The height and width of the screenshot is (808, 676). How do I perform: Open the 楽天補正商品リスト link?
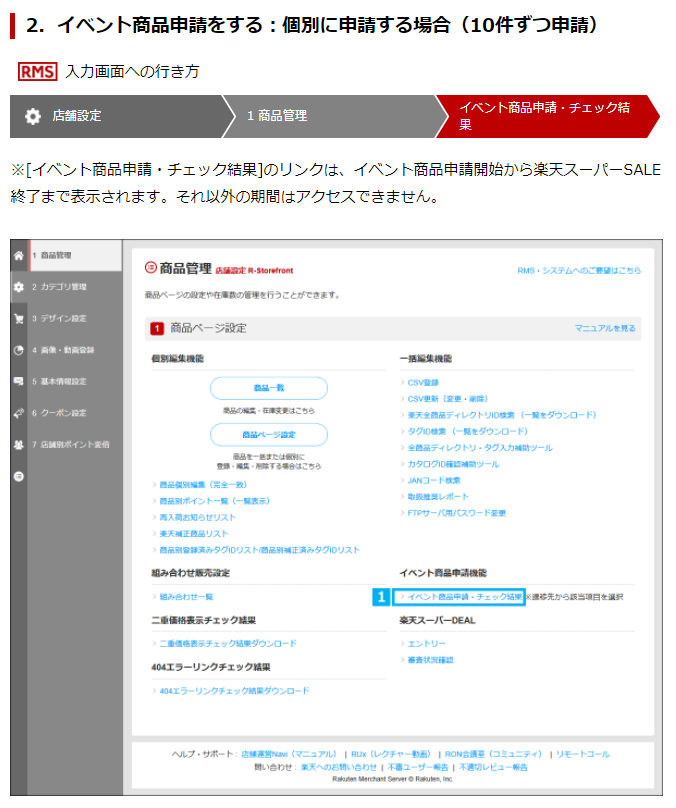click(x=194, y=534)
